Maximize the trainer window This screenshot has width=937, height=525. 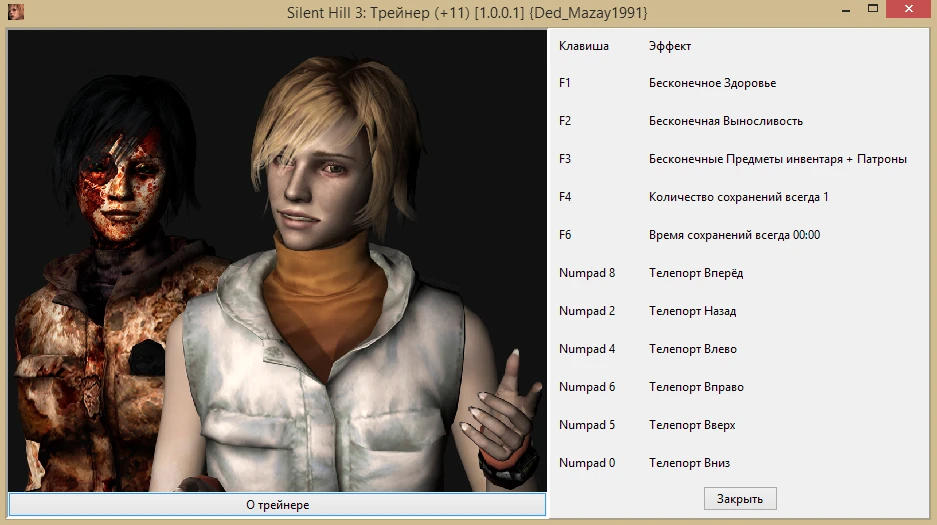click(x=873, y=9)
